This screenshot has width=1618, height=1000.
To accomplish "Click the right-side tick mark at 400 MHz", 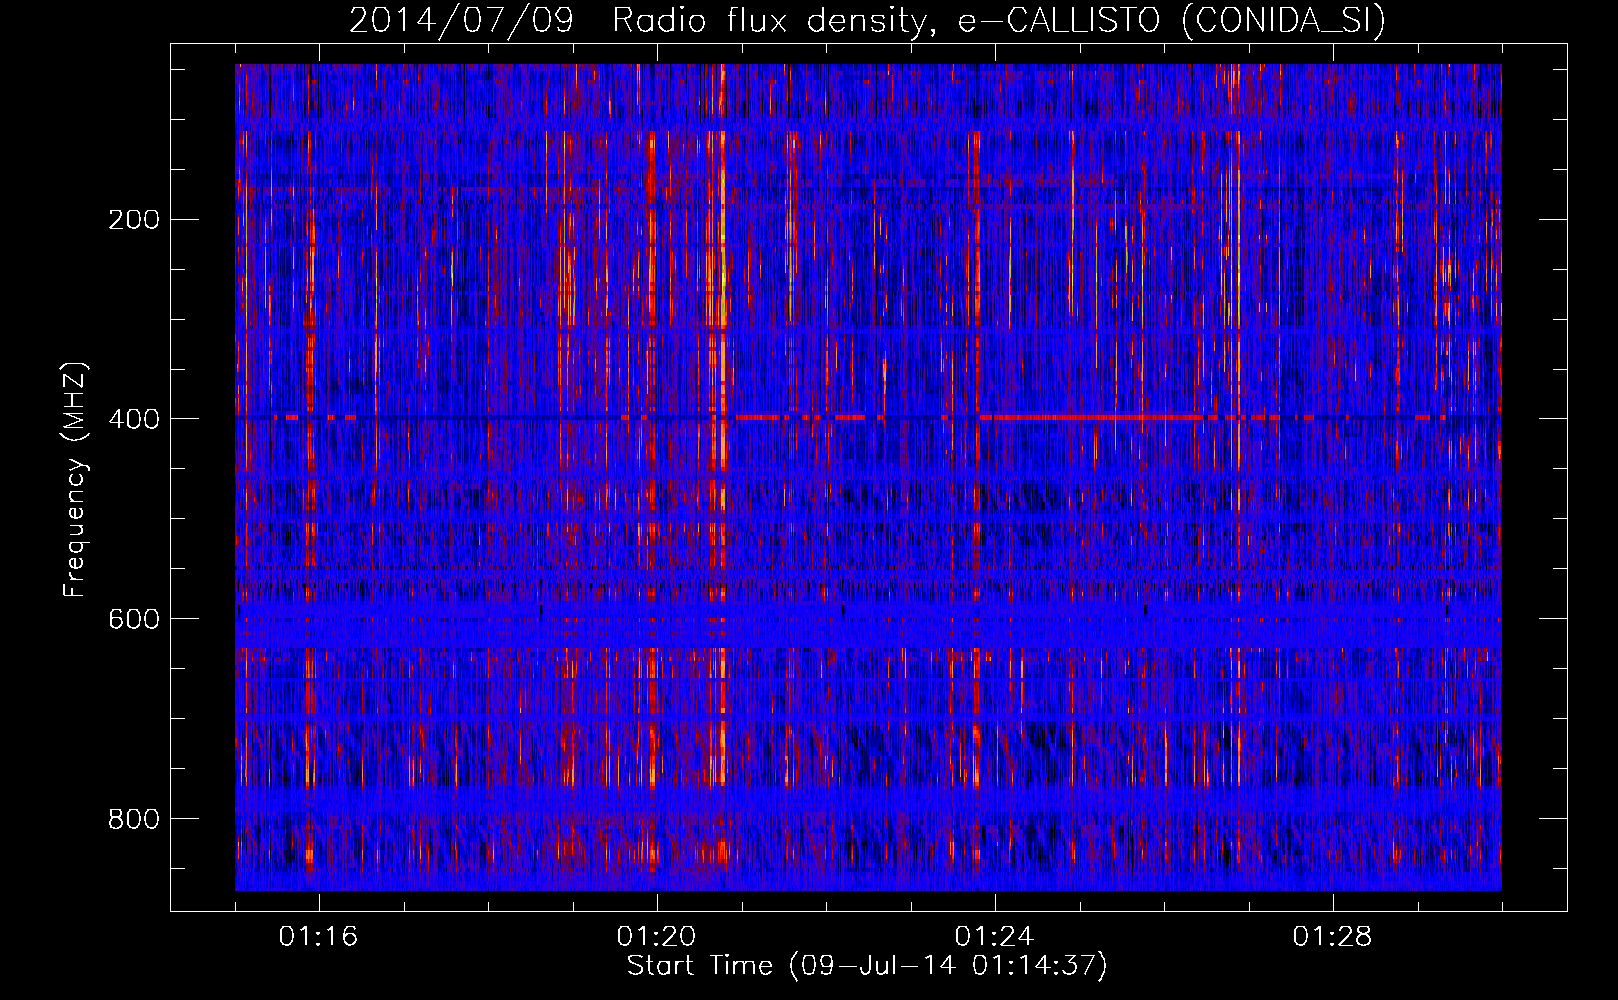I will (x=1554, y=418).
